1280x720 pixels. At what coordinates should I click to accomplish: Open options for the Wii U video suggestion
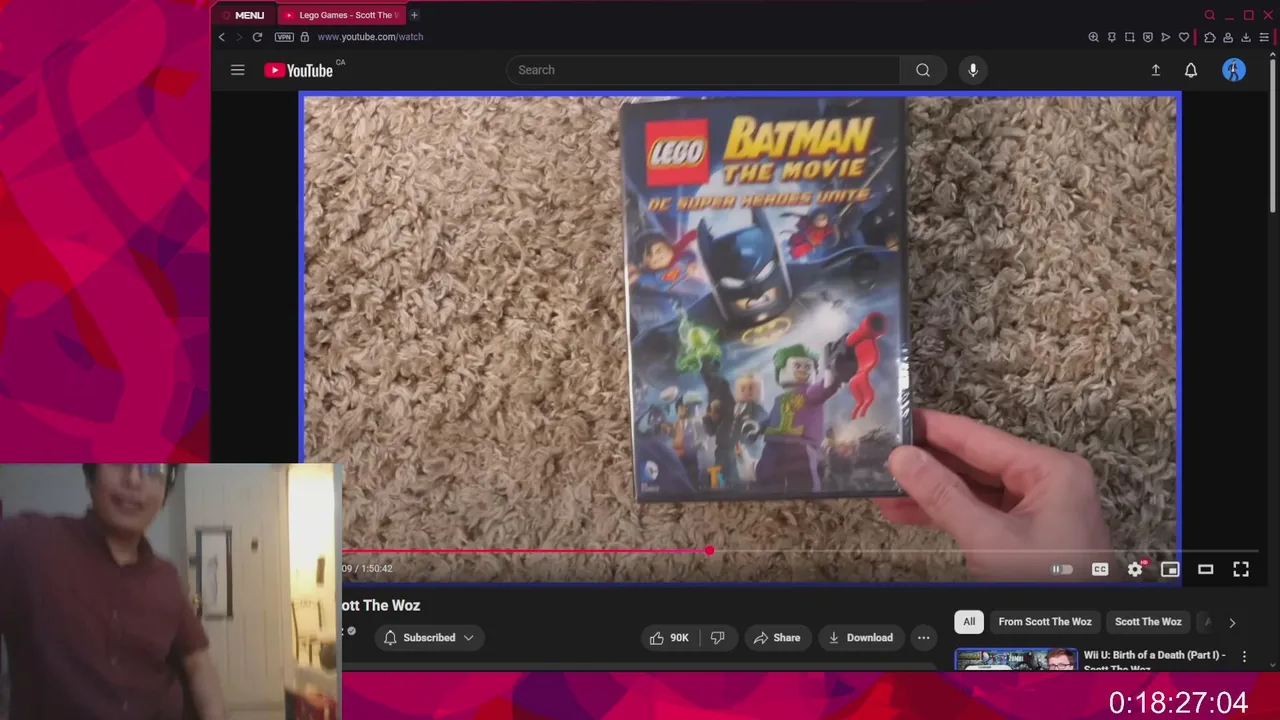[1244, 657]
